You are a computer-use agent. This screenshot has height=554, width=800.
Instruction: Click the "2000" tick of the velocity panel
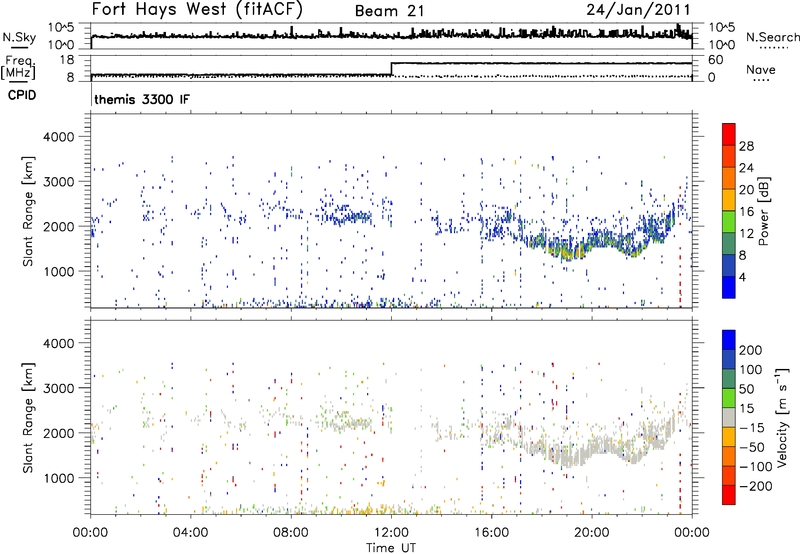[x=59, y=433]
